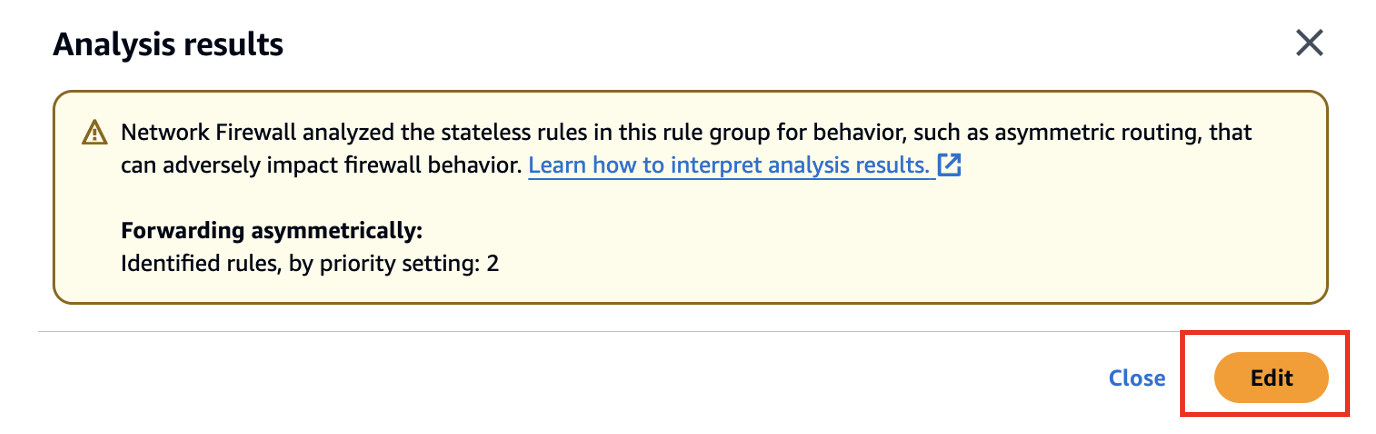Click the external link icon
Viewport: 1376px width, 434px height.
949,165
